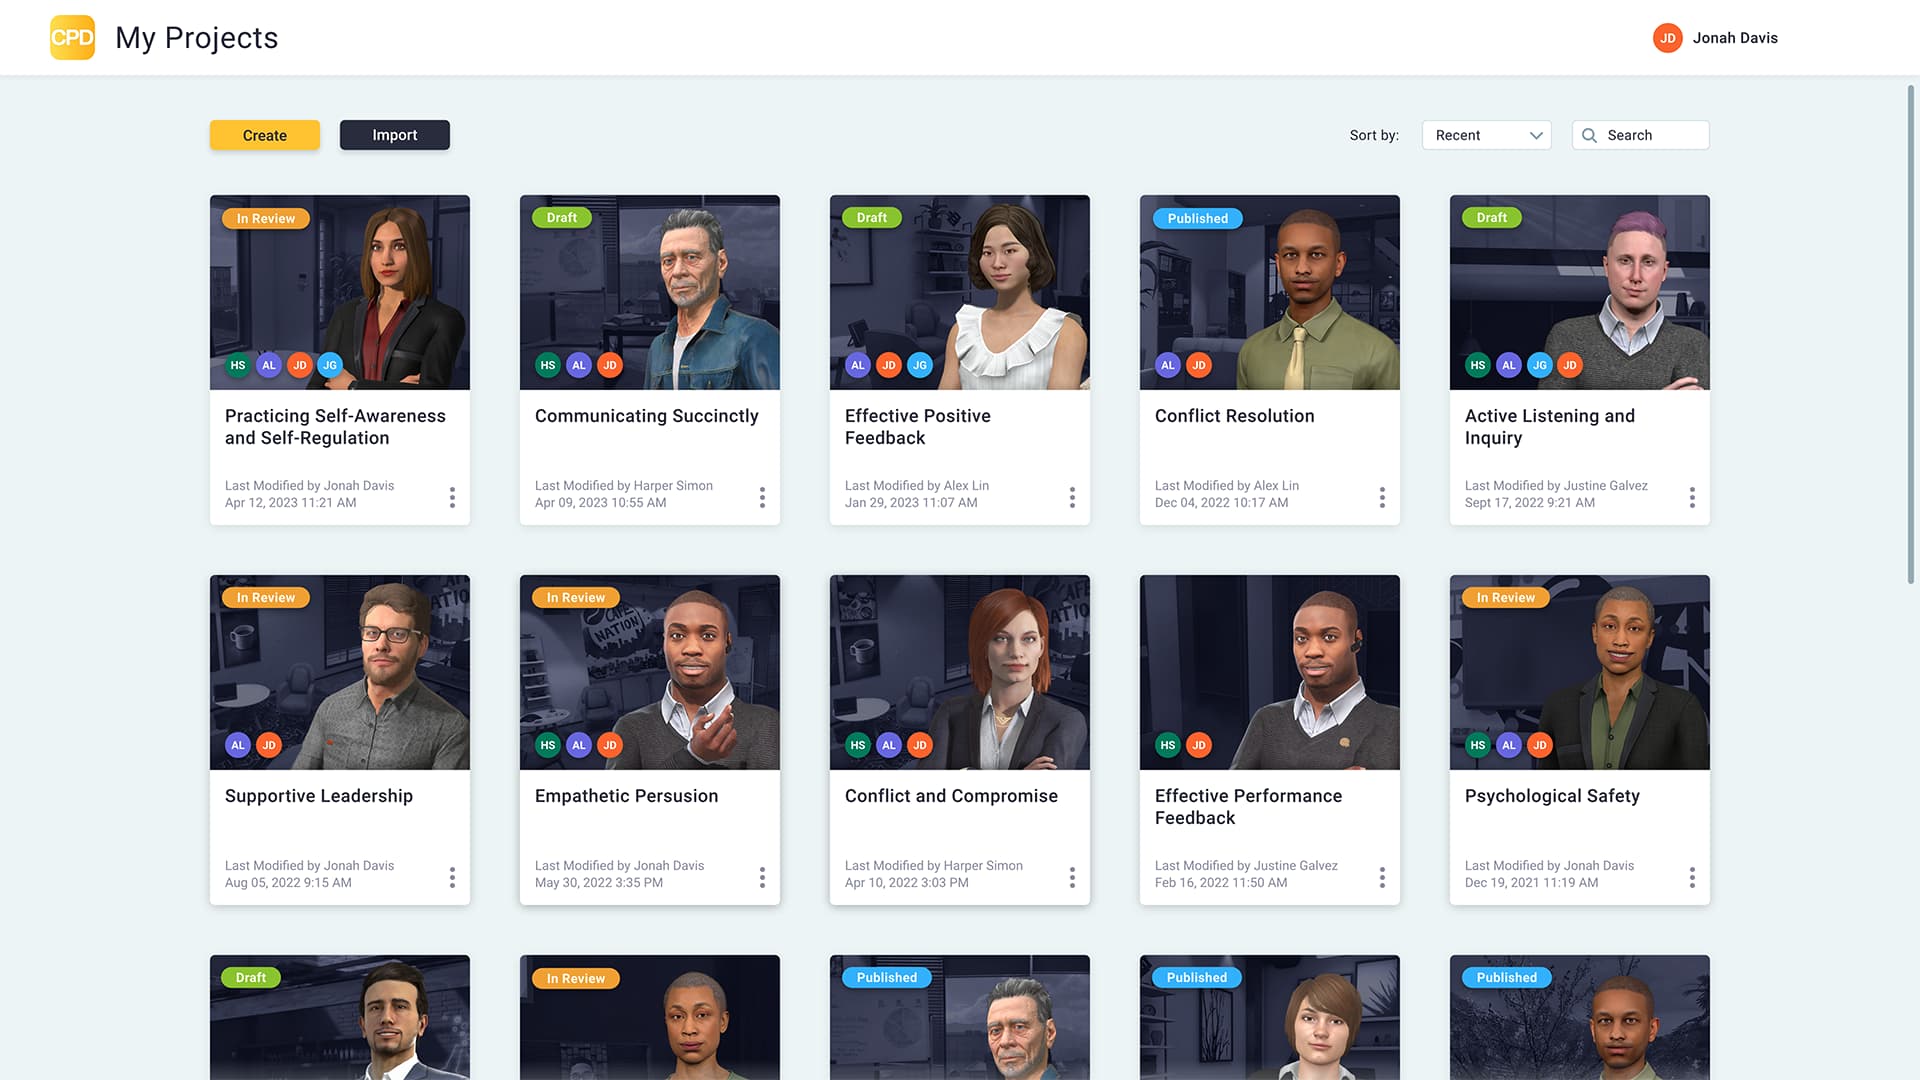The height and width of the screenshot is (1080, 1920).
Task: Click Draft badge on Communicating Succinctly card
Action: (x=562, y=217)
